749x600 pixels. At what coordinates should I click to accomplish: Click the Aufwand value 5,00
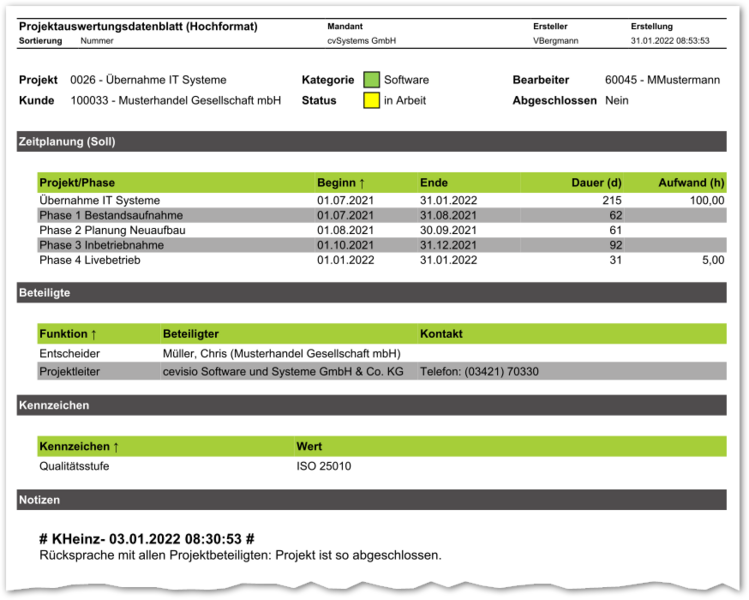pos(713,260)
